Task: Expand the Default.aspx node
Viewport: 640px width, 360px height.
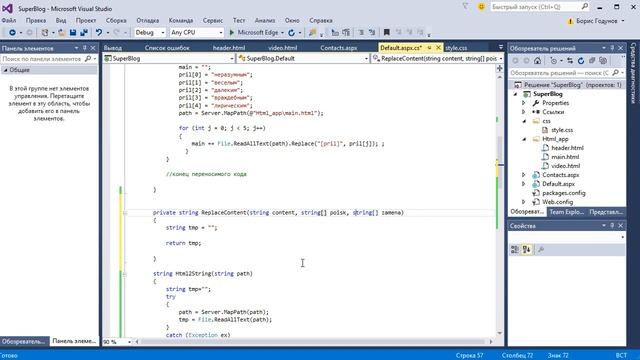Action: pyautogui.click(x=524, y=184)
